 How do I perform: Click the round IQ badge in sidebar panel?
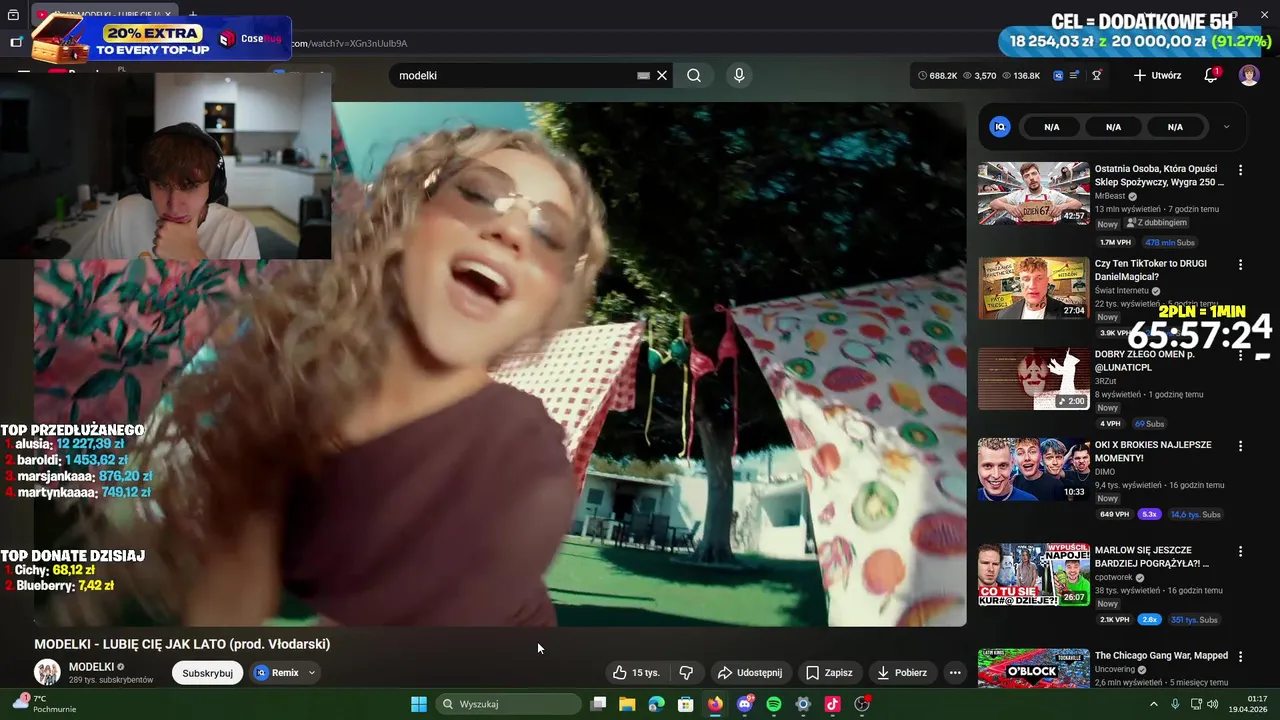[1000, 127]
